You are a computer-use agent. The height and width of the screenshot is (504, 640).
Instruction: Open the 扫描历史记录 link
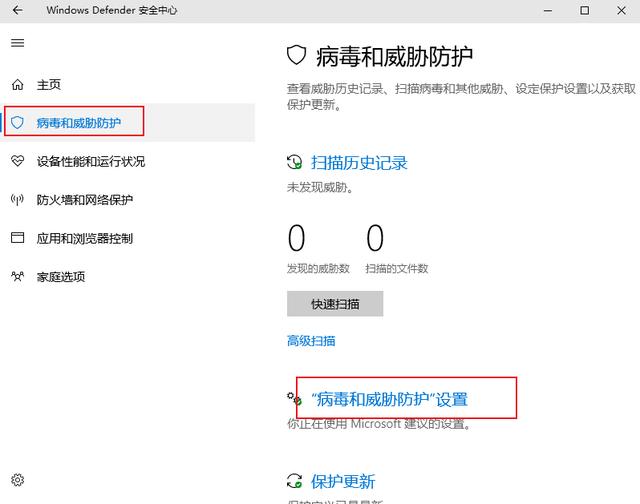(x=359, y=162)
